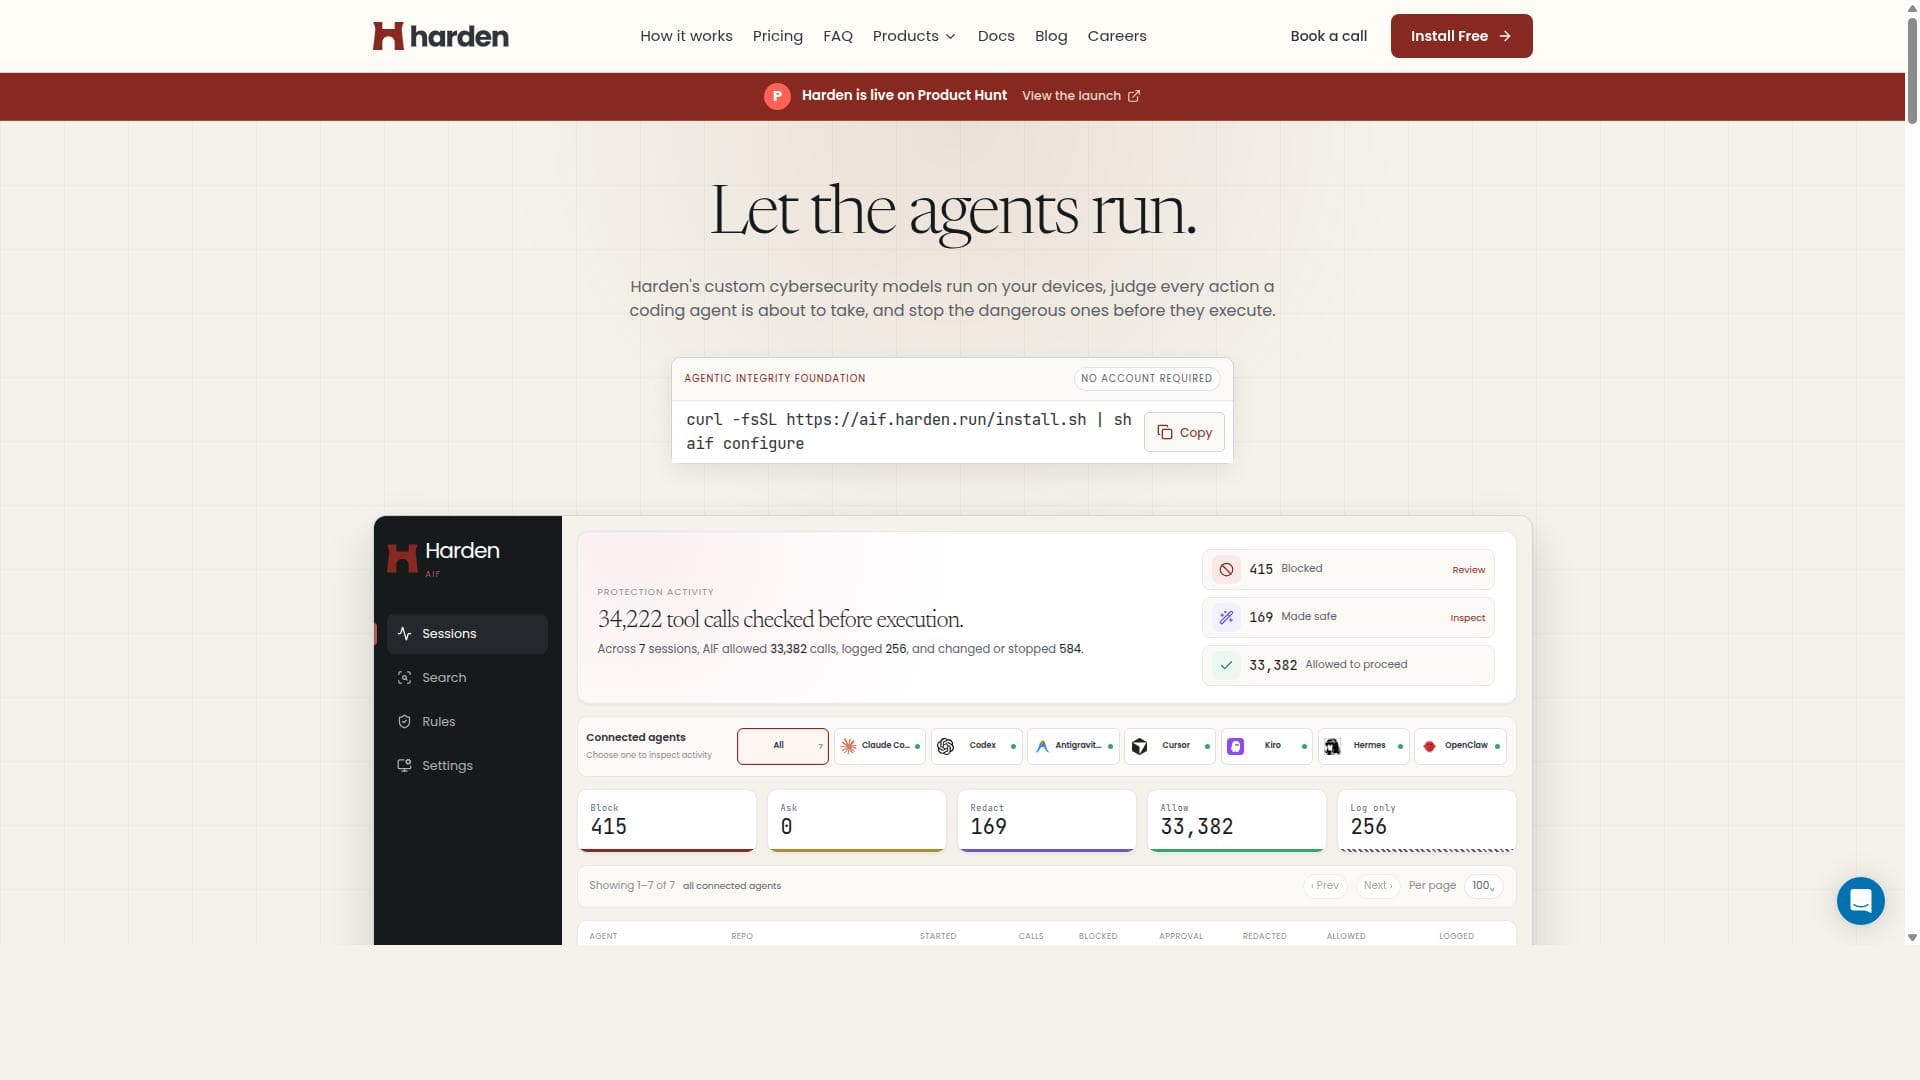Click the Search scan icon in sidebar

point(404,678)
